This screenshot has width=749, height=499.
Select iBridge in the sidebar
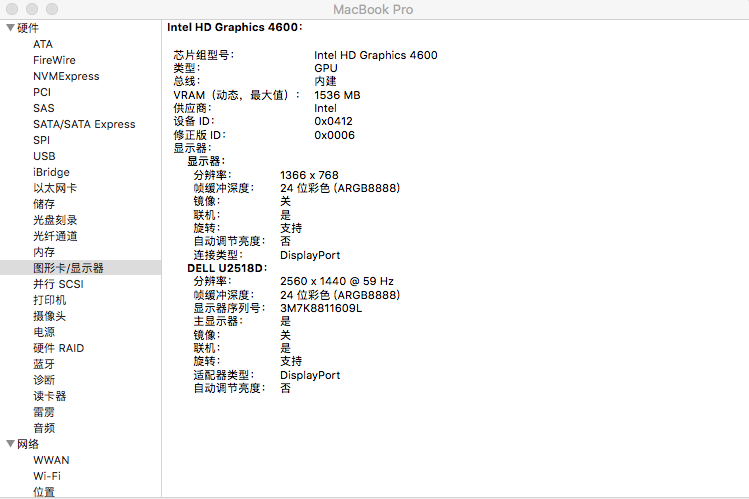[x=51, y=172]
